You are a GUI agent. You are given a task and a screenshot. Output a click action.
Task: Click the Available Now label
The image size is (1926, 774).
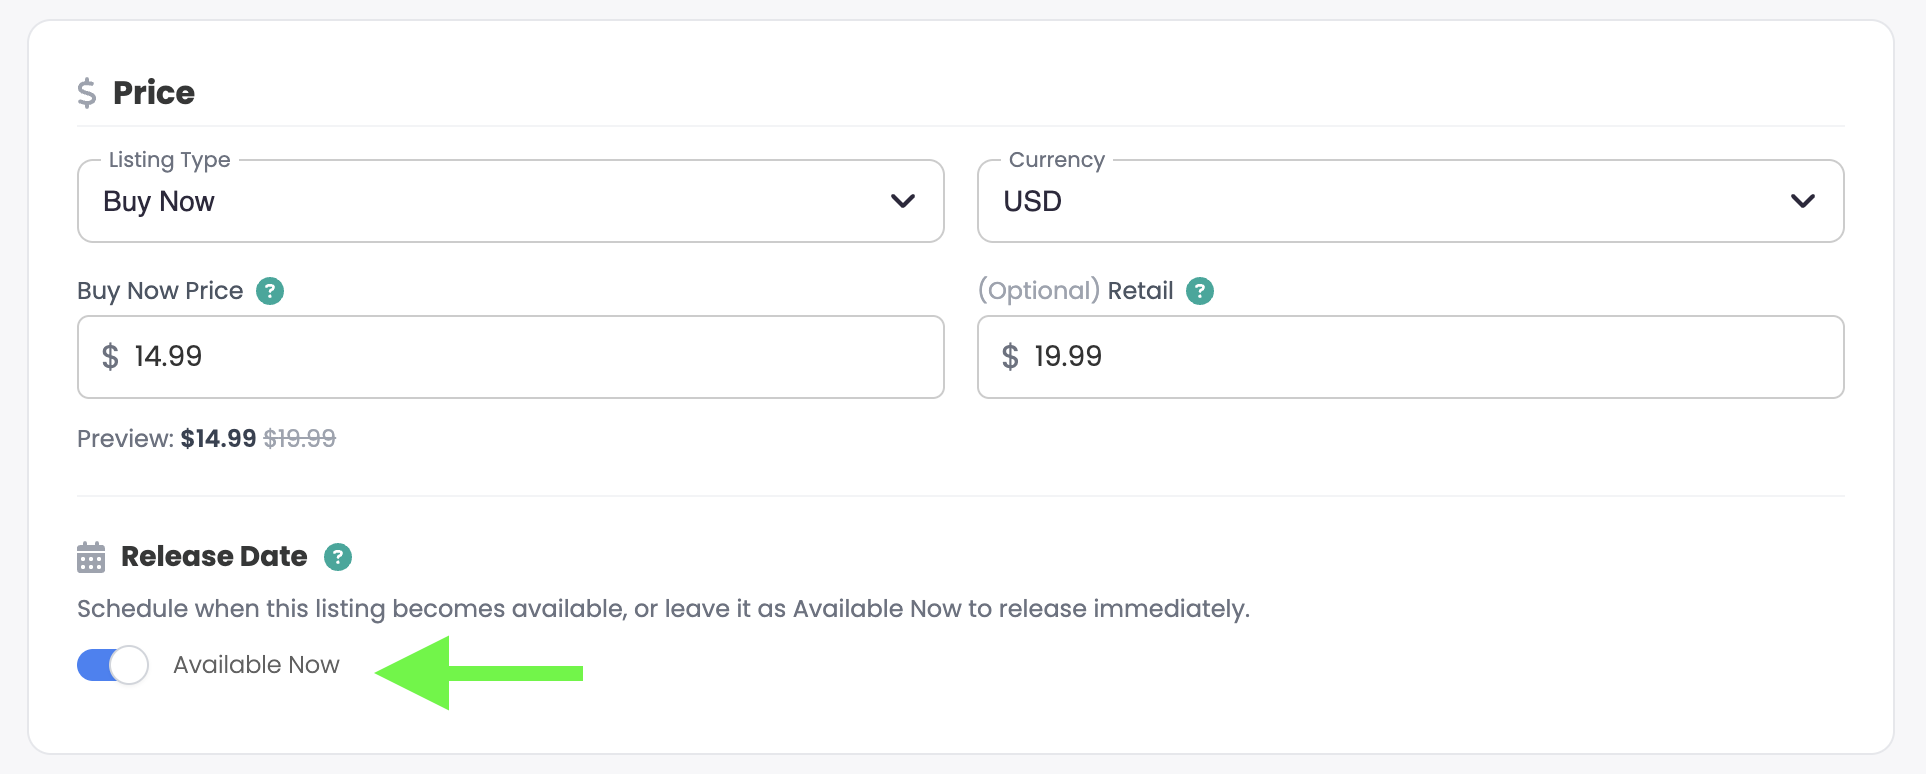click(x=257, y=665)
